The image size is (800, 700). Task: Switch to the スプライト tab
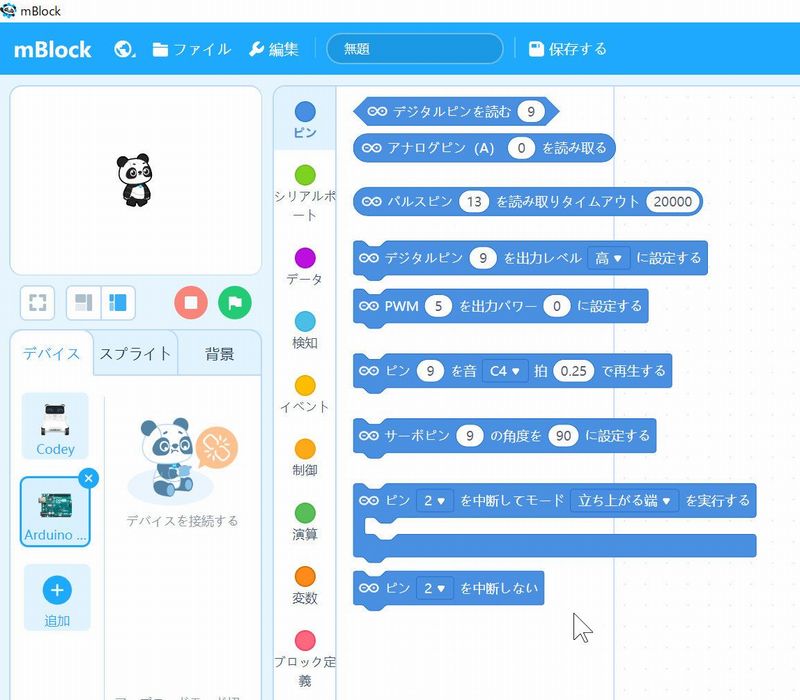click(135, 353)
